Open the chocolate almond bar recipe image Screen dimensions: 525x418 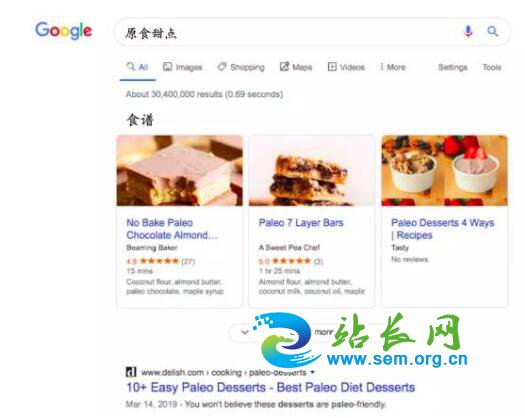tap(180, 170)
